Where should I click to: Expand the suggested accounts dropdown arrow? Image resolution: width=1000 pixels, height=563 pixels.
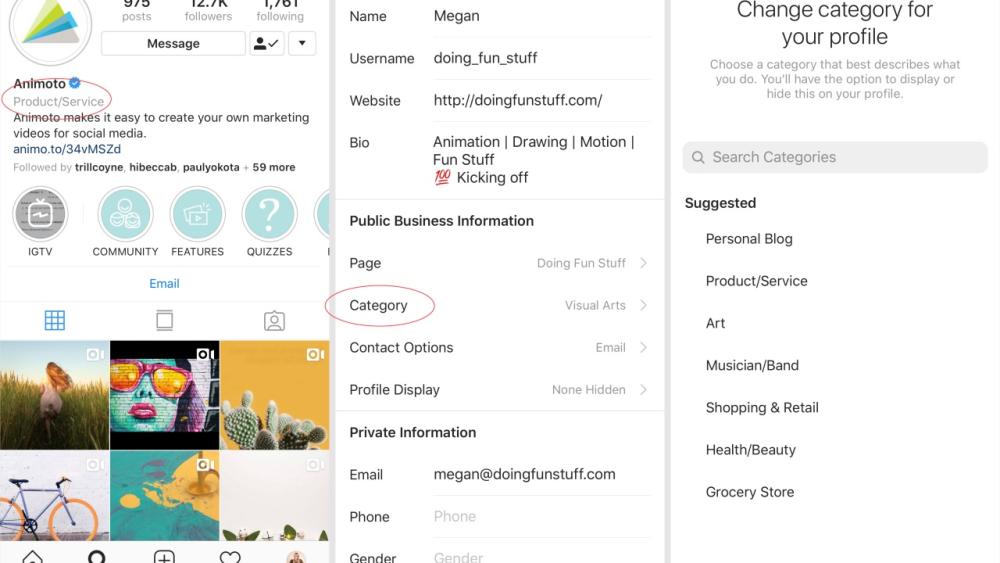(x=302, y=43)
